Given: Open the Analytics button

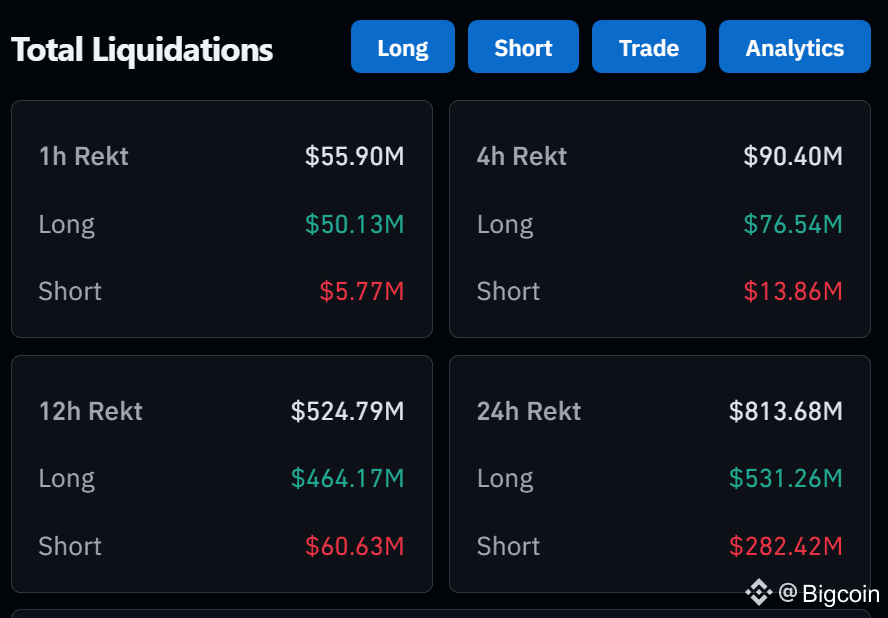Looking at the screenshot, I should [795, 47].
